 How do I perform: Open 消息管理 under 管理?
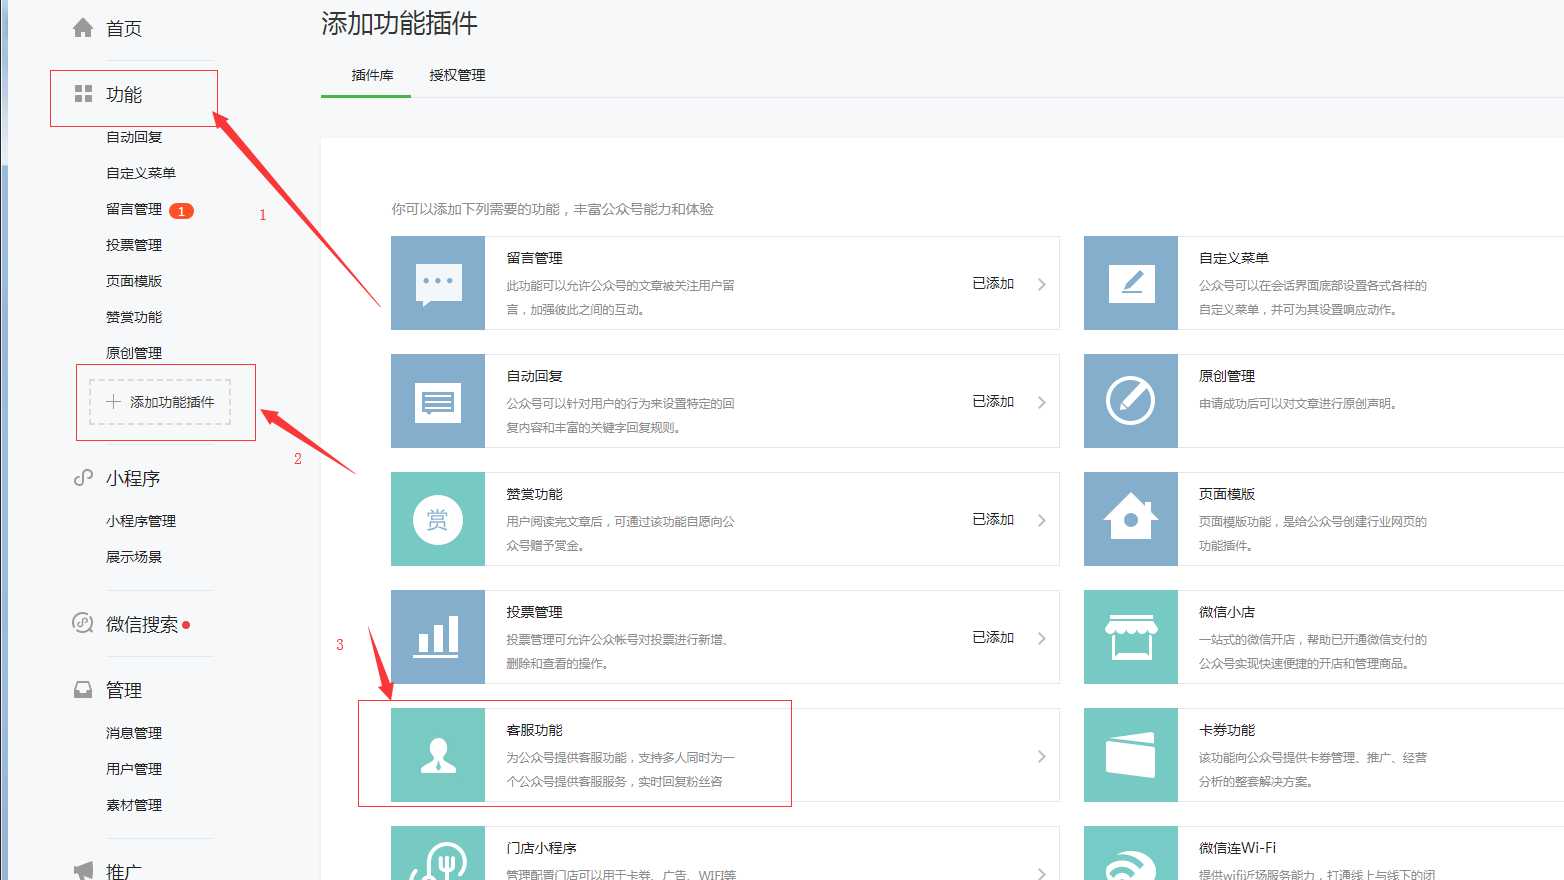point(134,733)
